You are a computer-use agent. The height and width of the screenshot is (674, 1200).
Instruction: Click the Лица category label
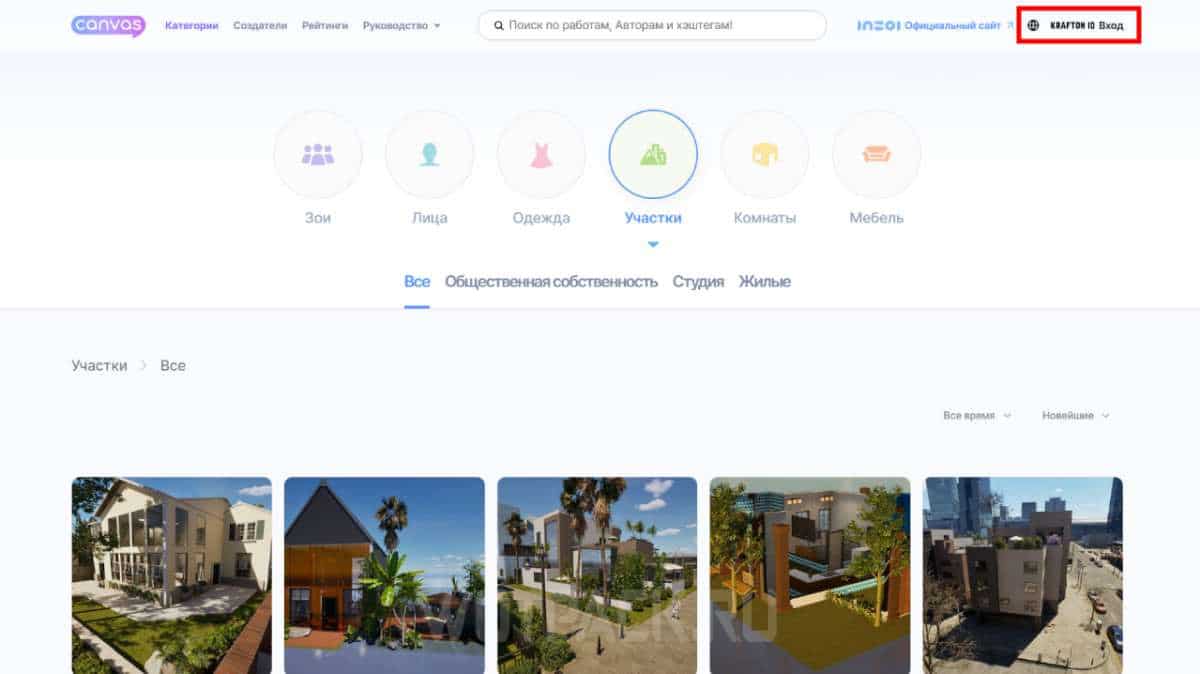430,218
